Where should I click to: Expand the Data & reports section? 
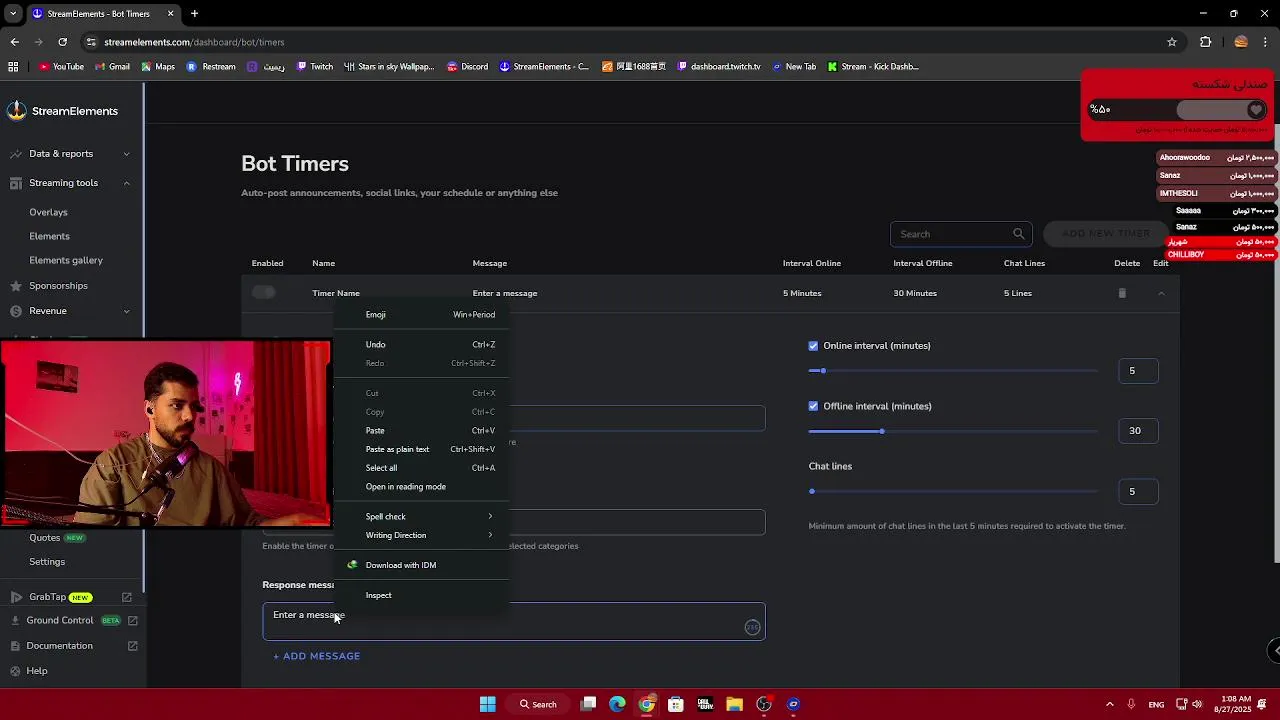click(x=126, y=154)
